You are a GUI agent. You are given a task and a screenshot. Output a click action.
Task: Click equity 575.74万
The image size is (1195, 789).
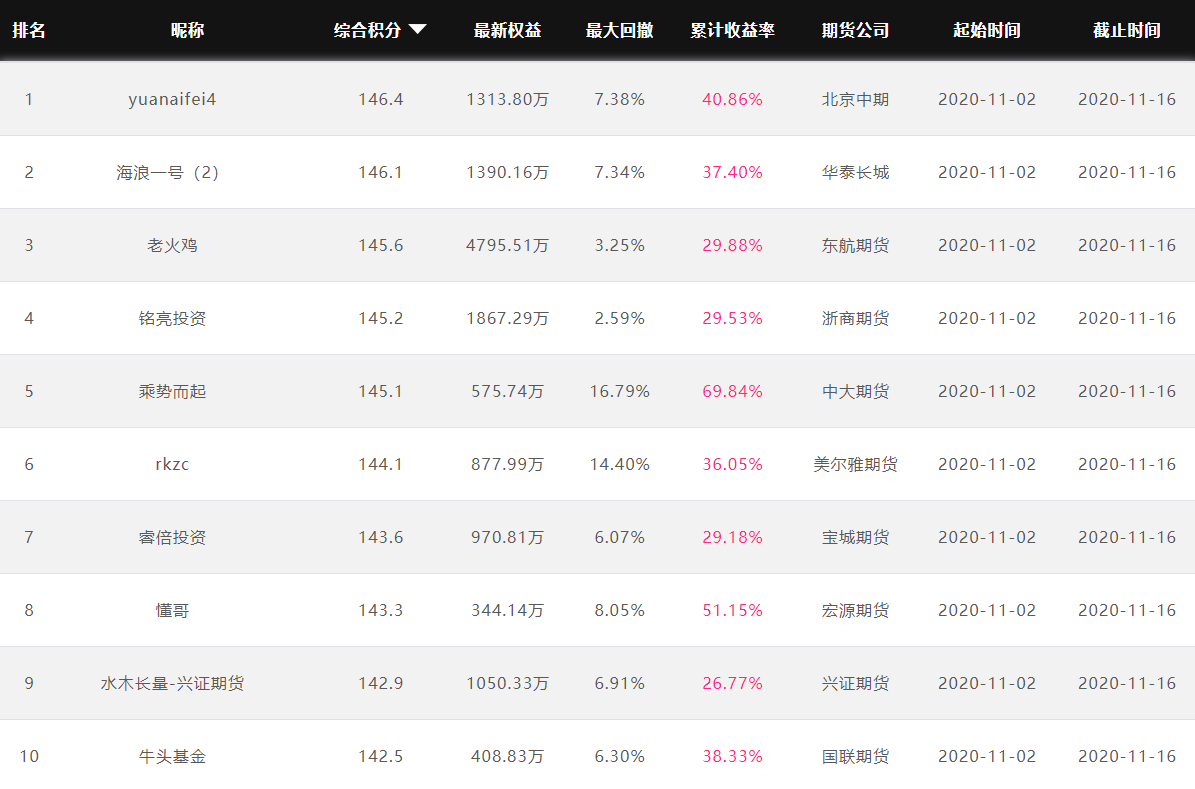coord(508,392)
